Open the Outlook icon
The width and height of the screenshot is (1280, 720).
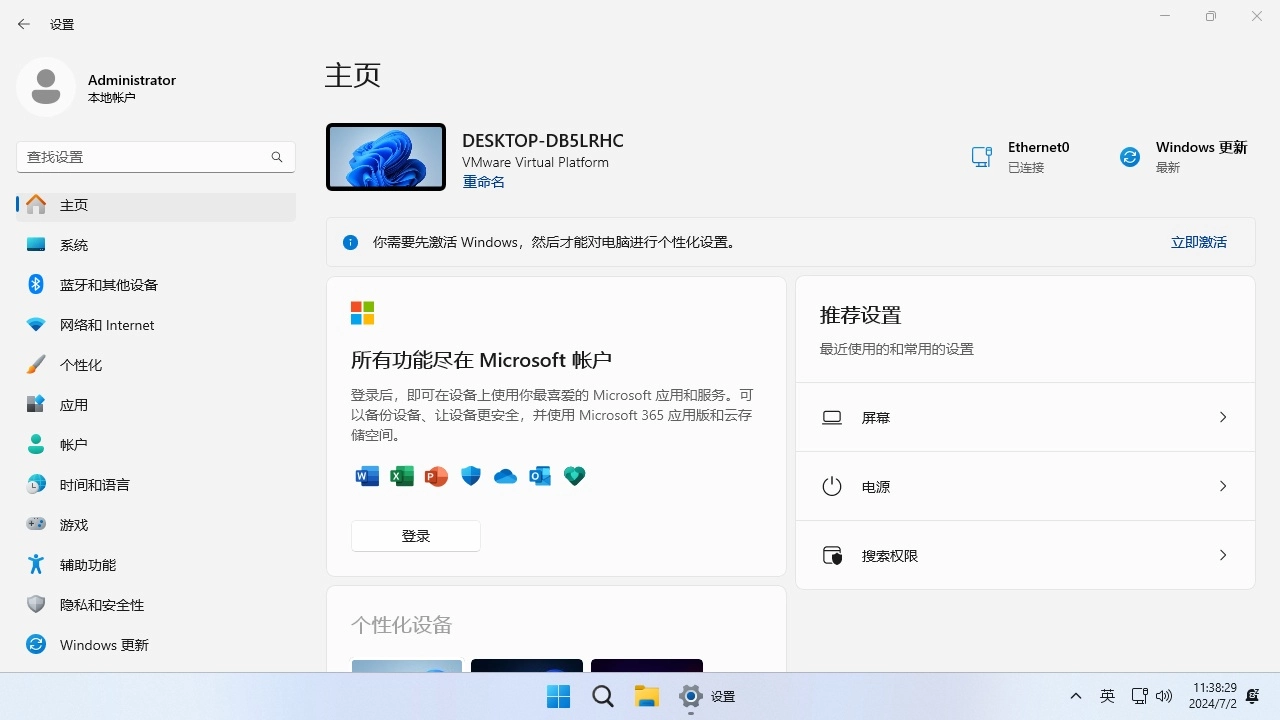pyautogui.click(x=540, y=476)
